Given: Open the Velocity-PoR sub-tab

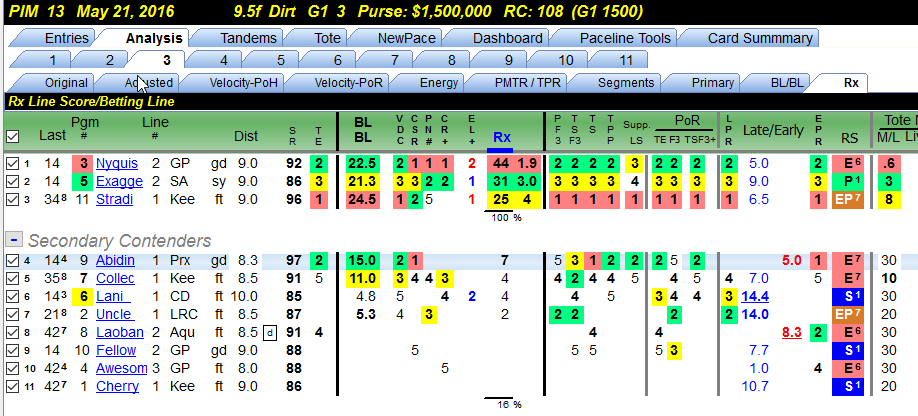Looking at the screenshot, I should tap(348, 82).
